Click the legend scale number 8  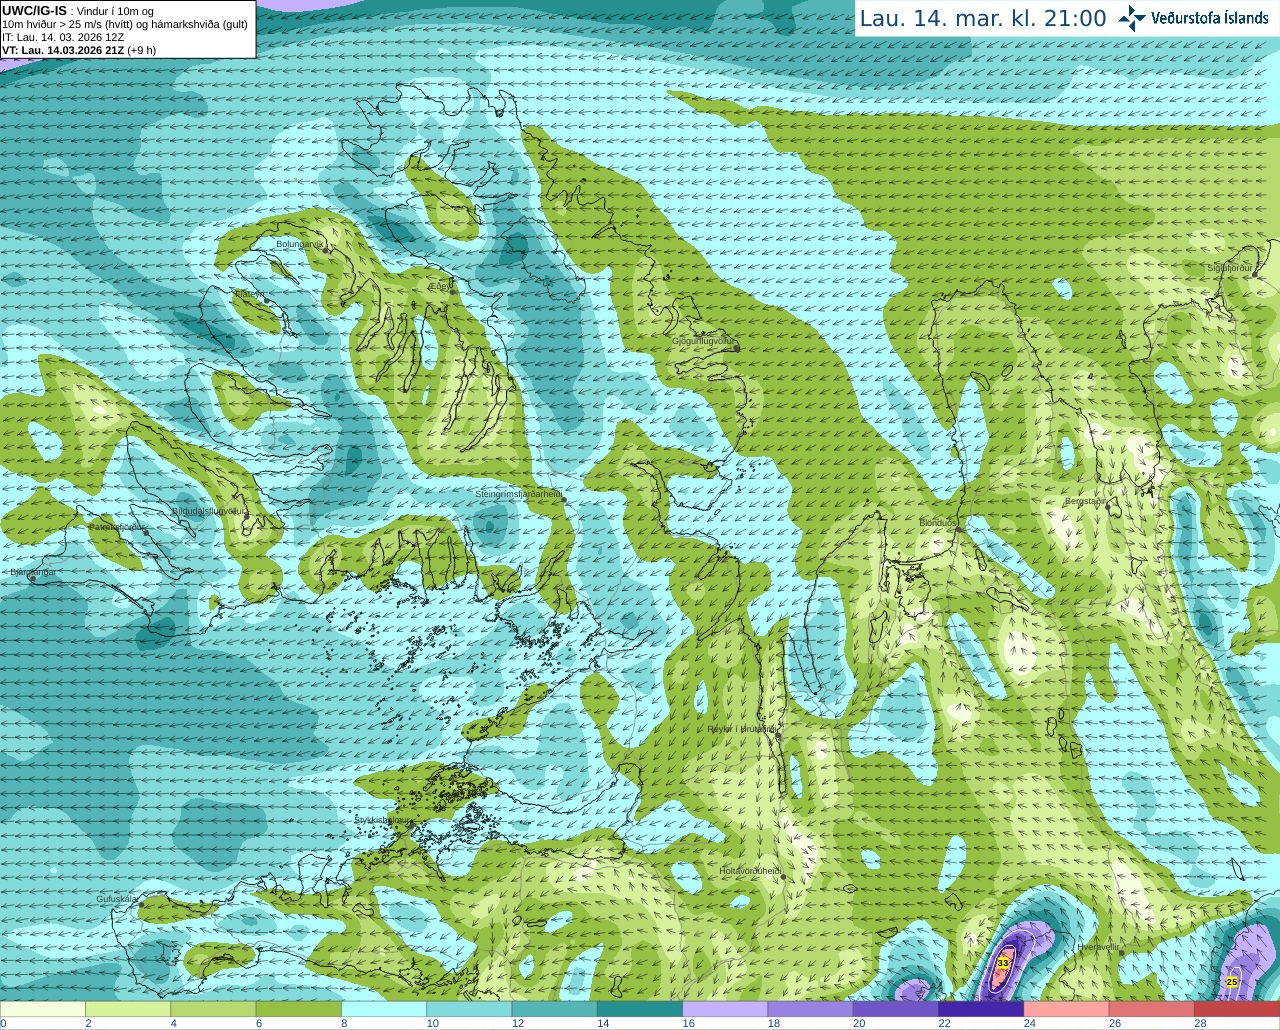344,1023
